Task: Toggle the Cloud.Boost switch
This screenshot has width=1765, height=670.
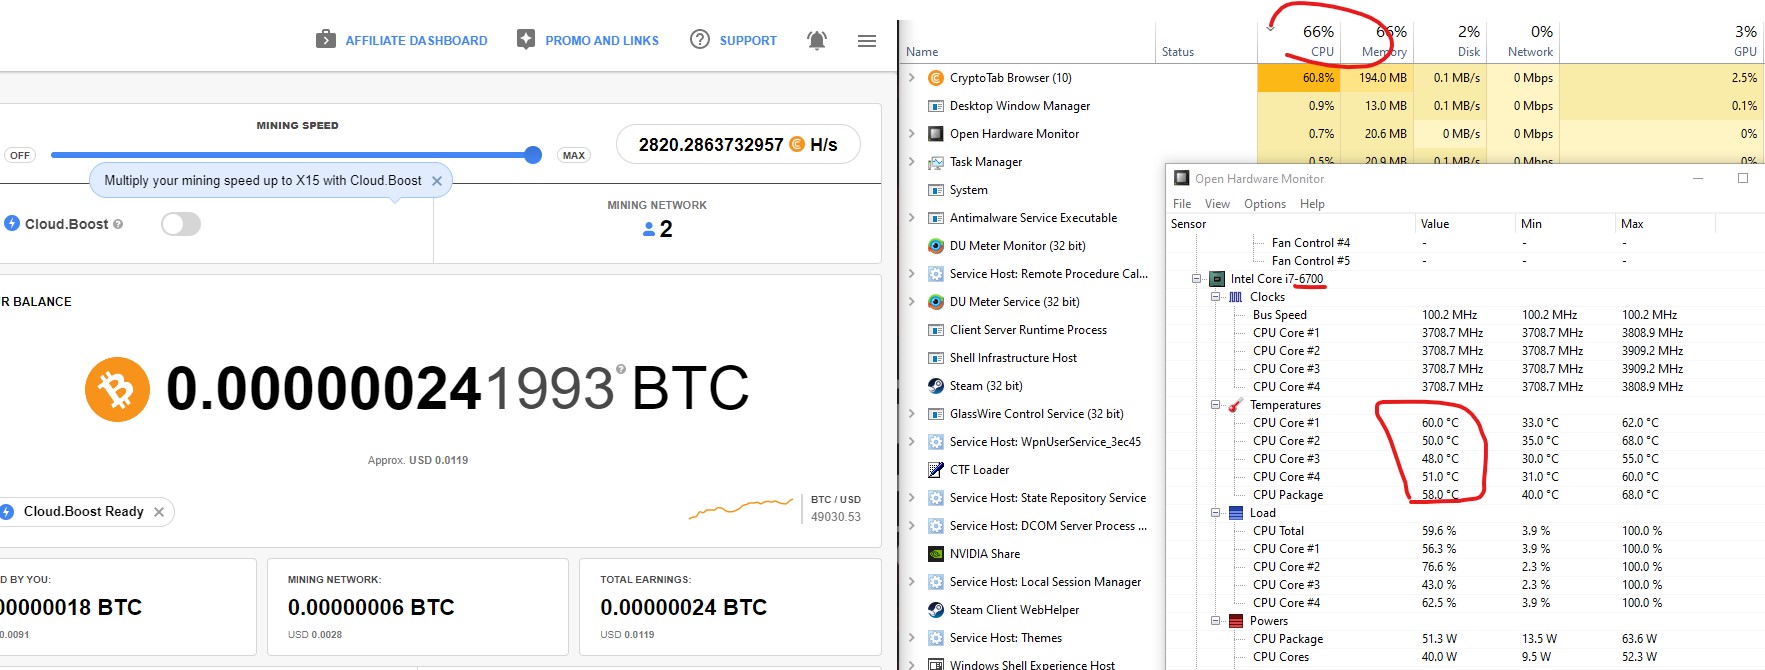Action: 181,224
